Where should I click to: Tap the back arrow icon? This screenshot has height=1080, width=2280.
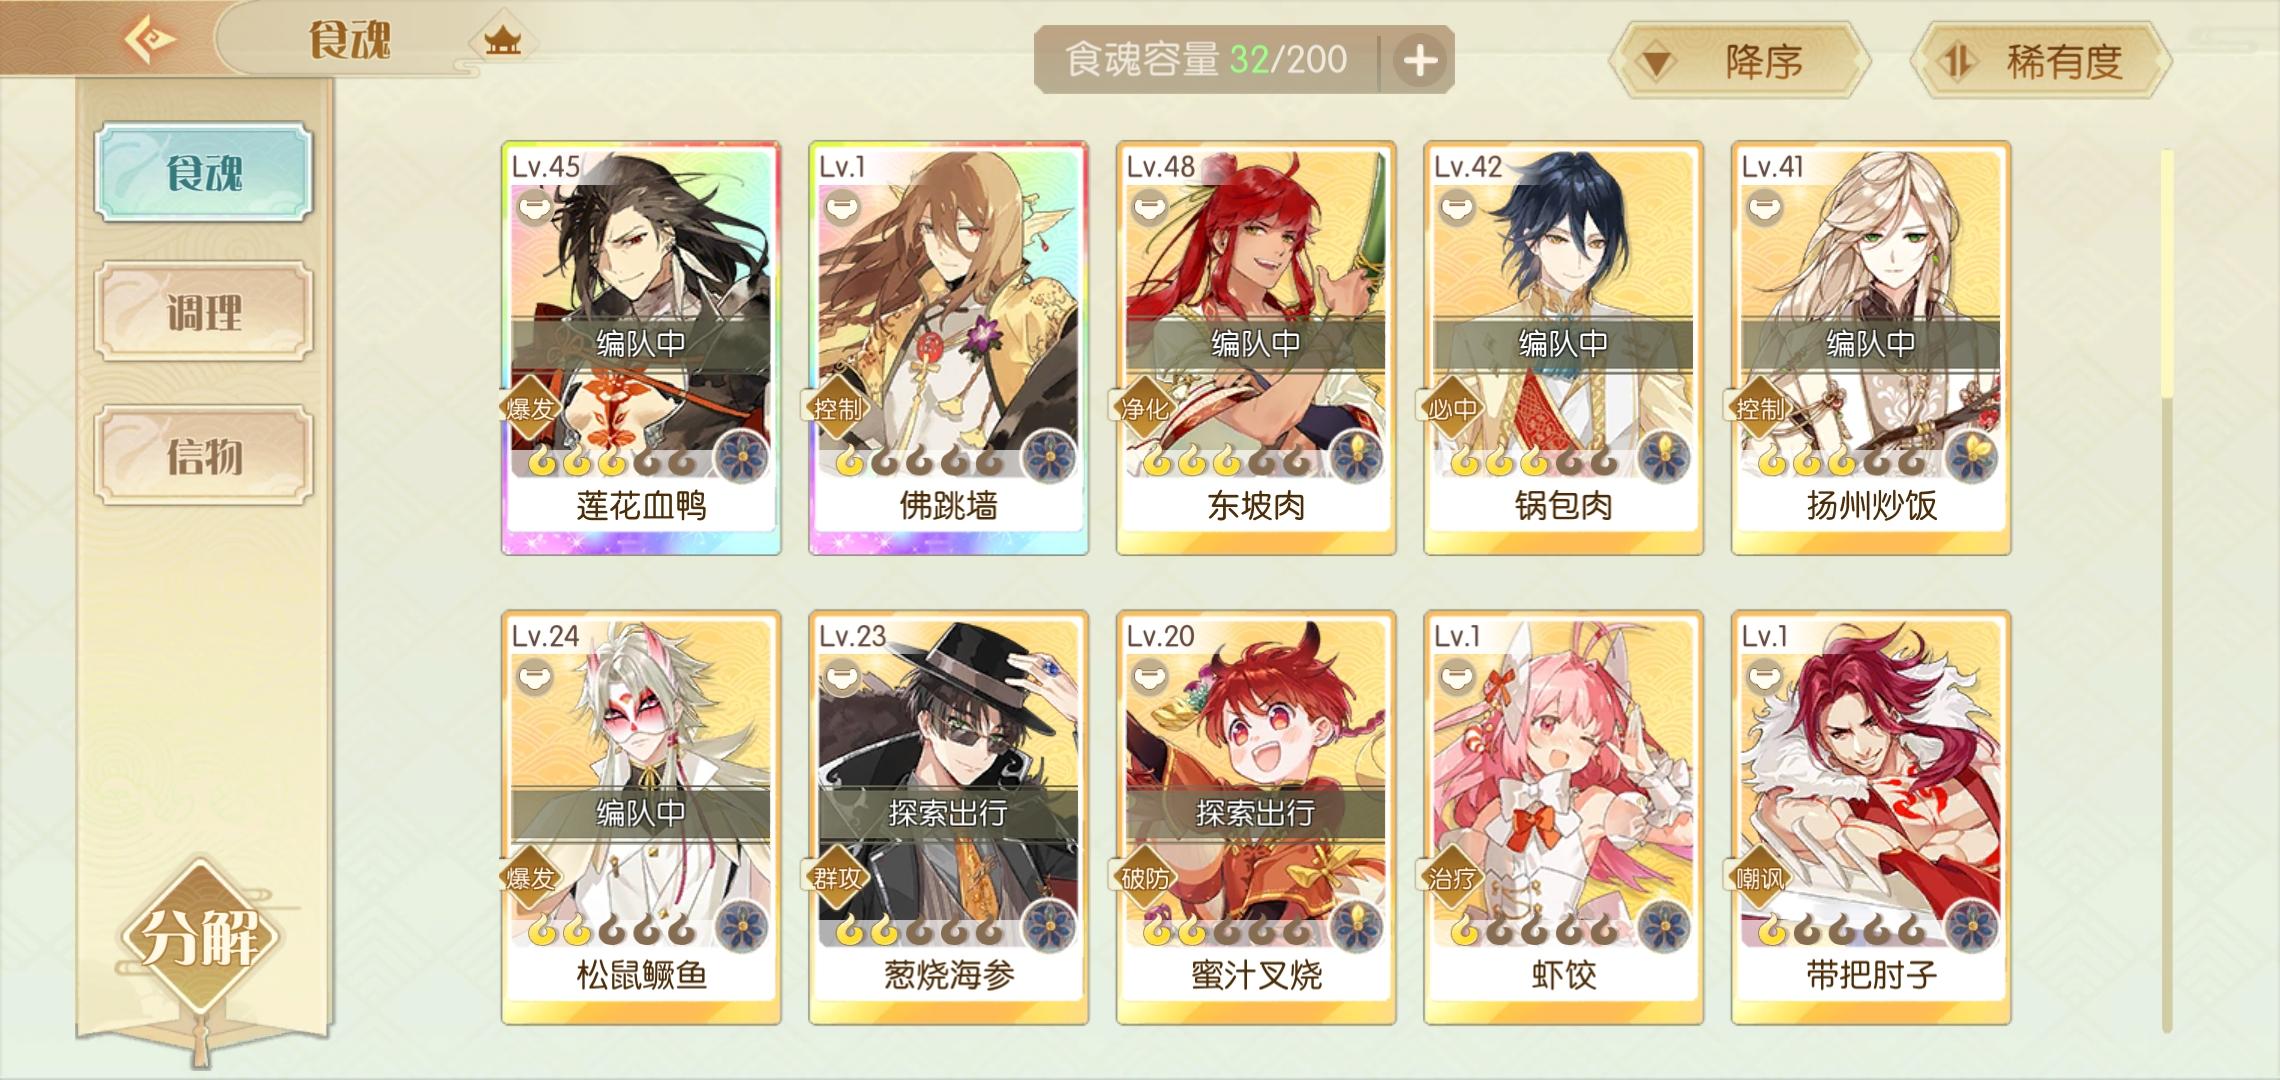click(x=150, y=39)
